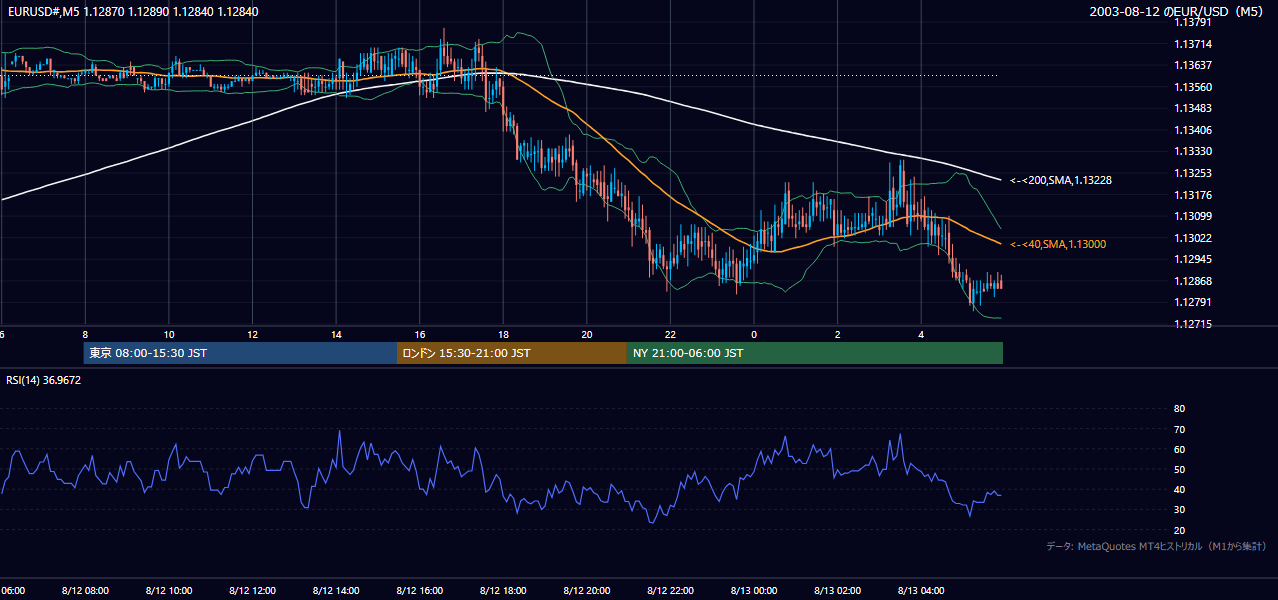Click RSI scale value 40
The image size is (1278, 600).
click(1179, 489)
